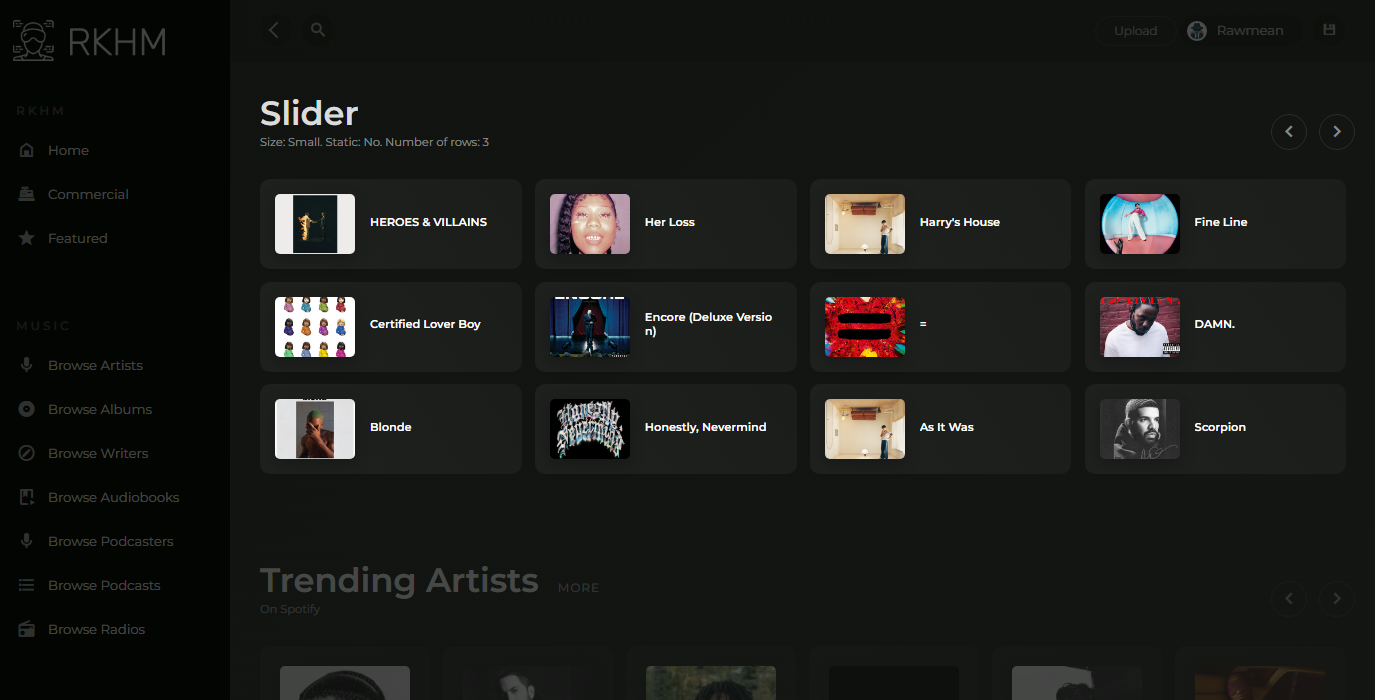Go to Browse Albums
1375x700 pixels.
tap(100, 409)
